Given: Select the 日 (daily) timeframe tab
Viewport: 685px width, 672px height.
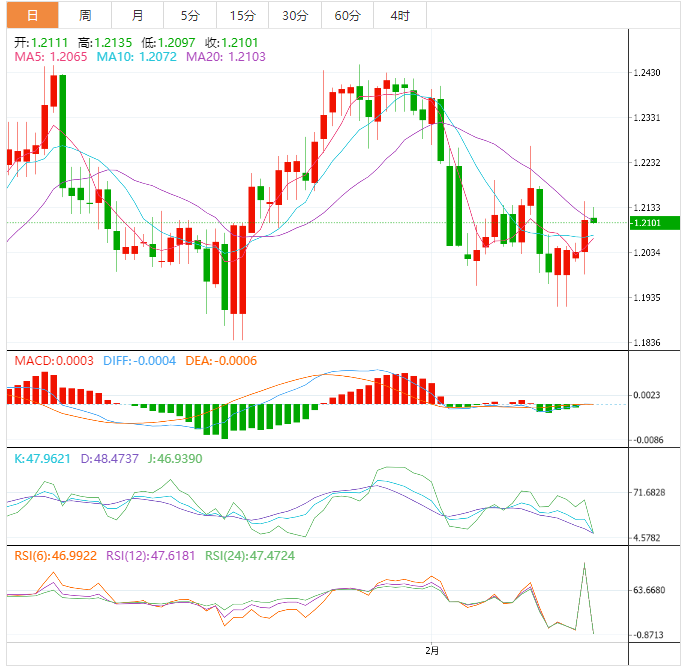Looking at the screenshot, I should 32,15.
